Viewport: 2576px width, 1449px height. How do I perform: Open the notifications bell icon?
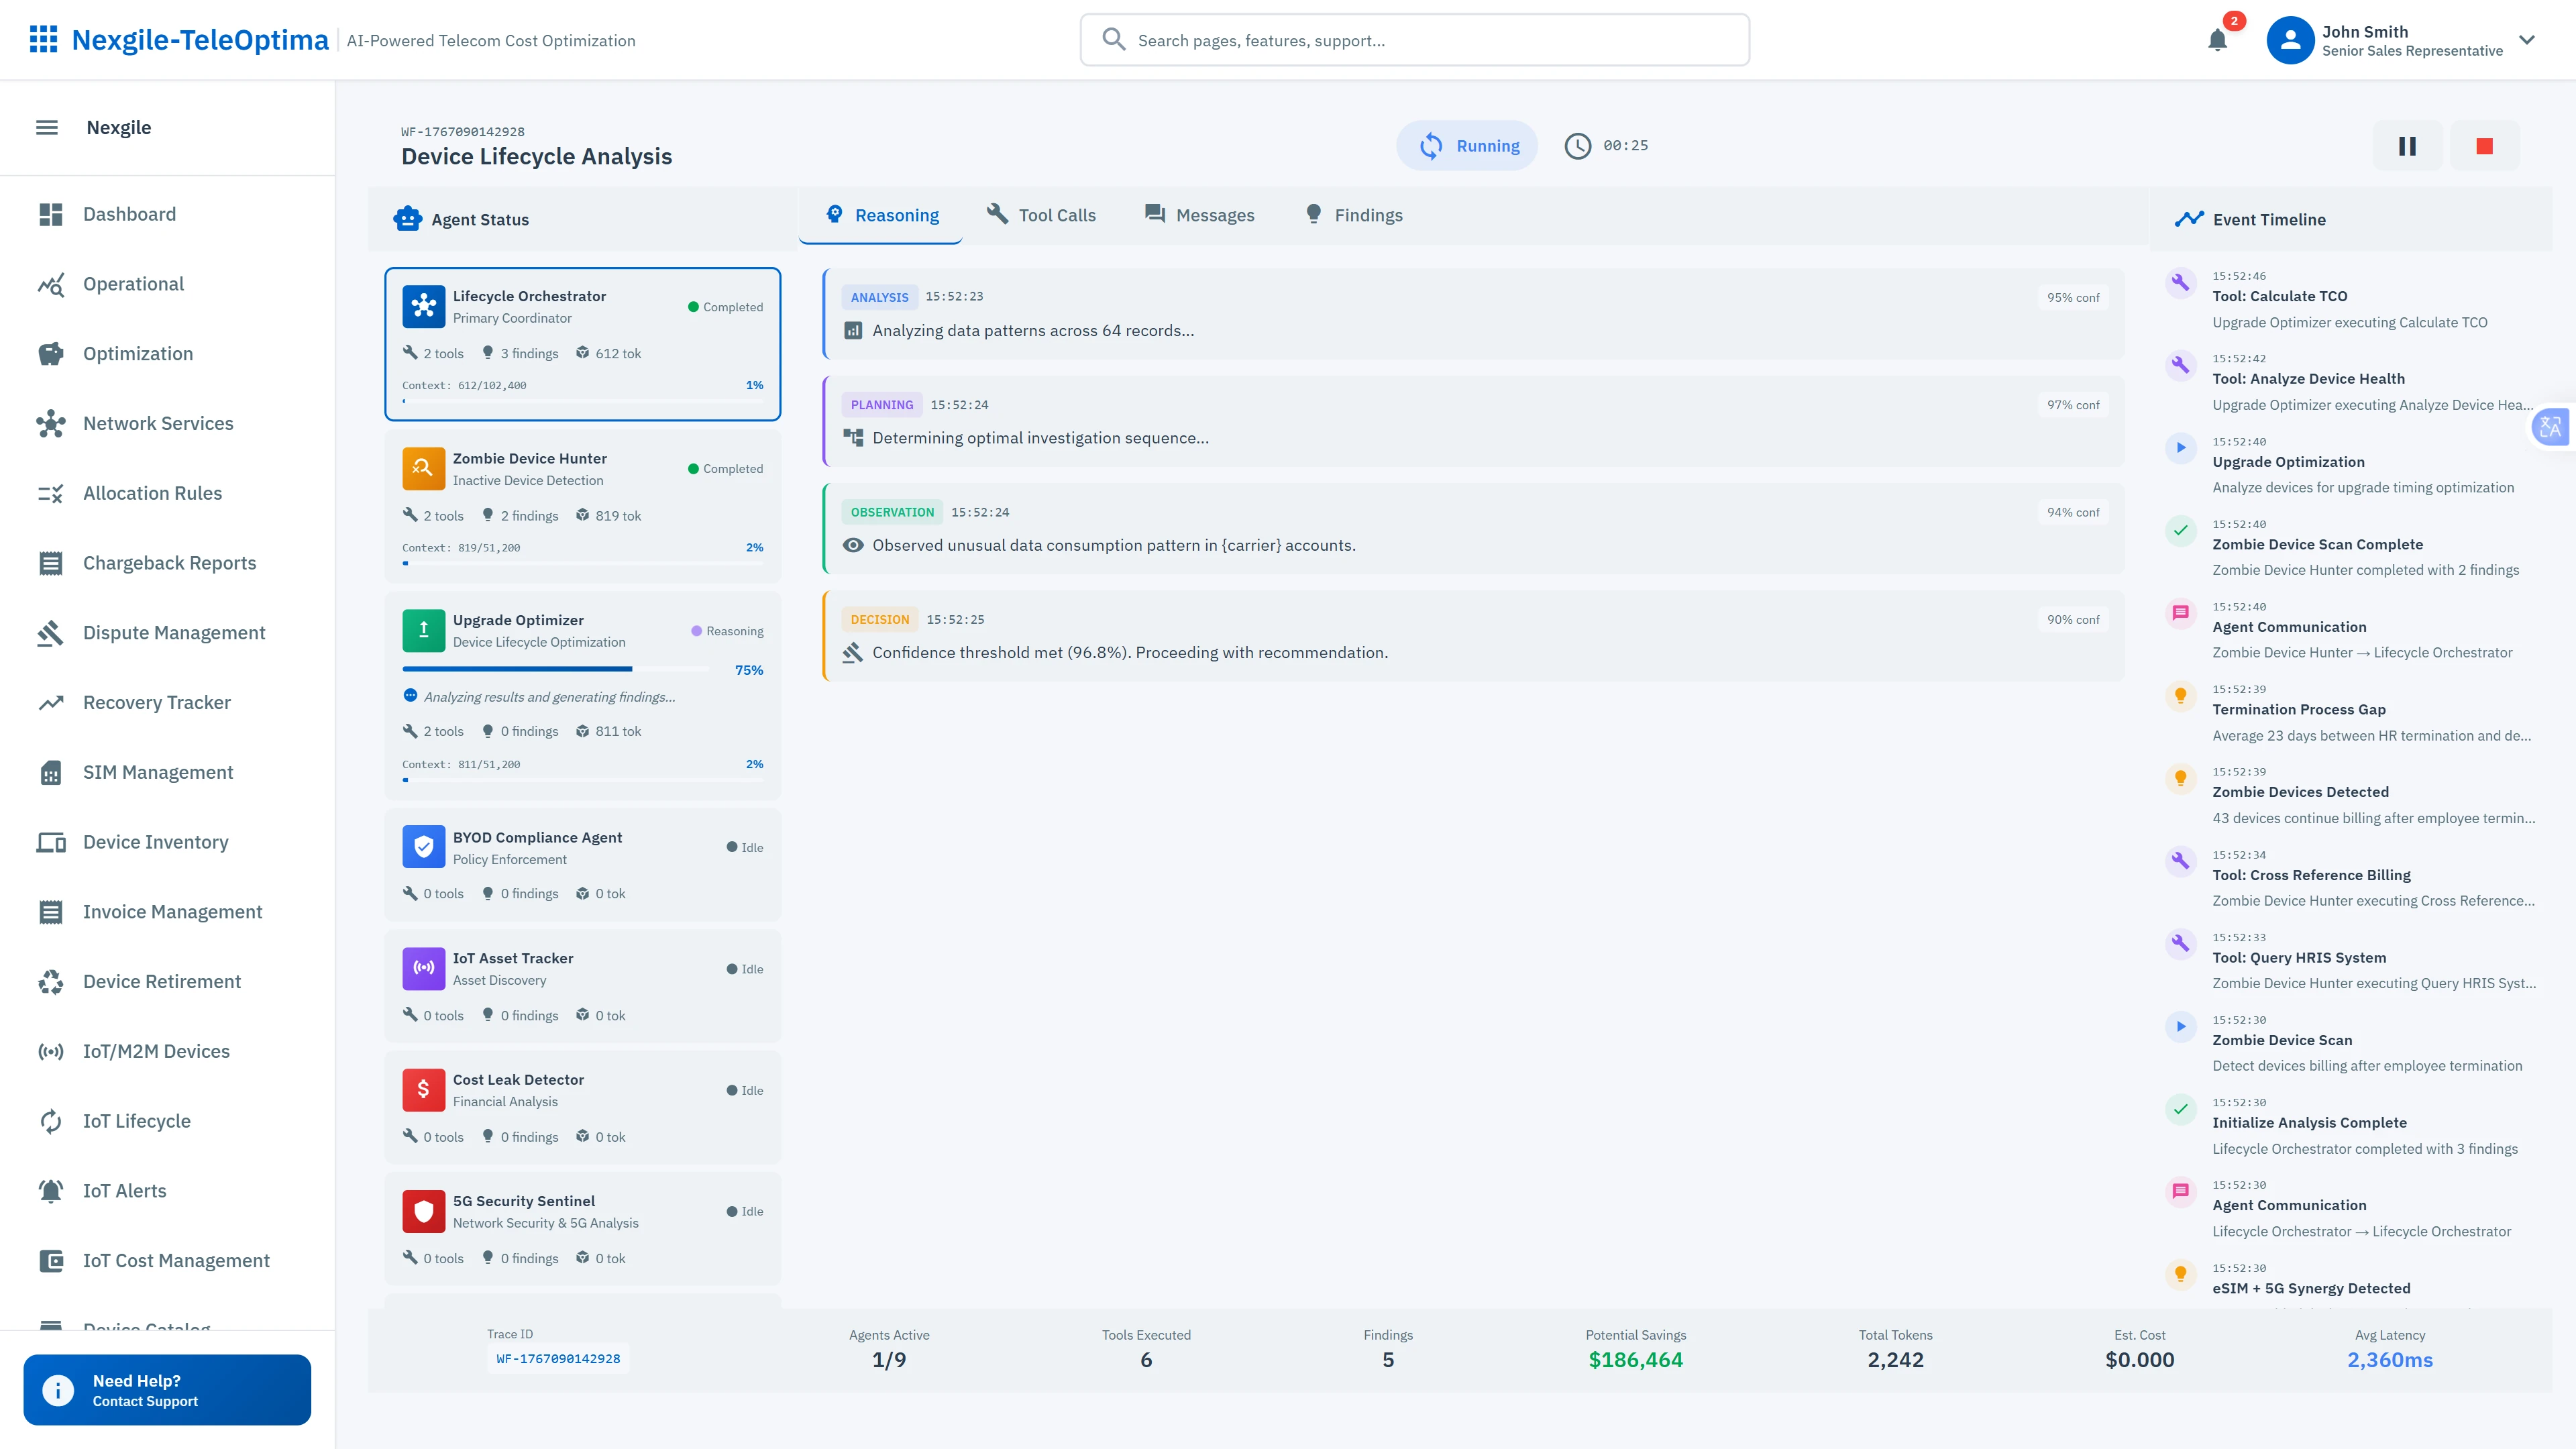pos(2217,40)
